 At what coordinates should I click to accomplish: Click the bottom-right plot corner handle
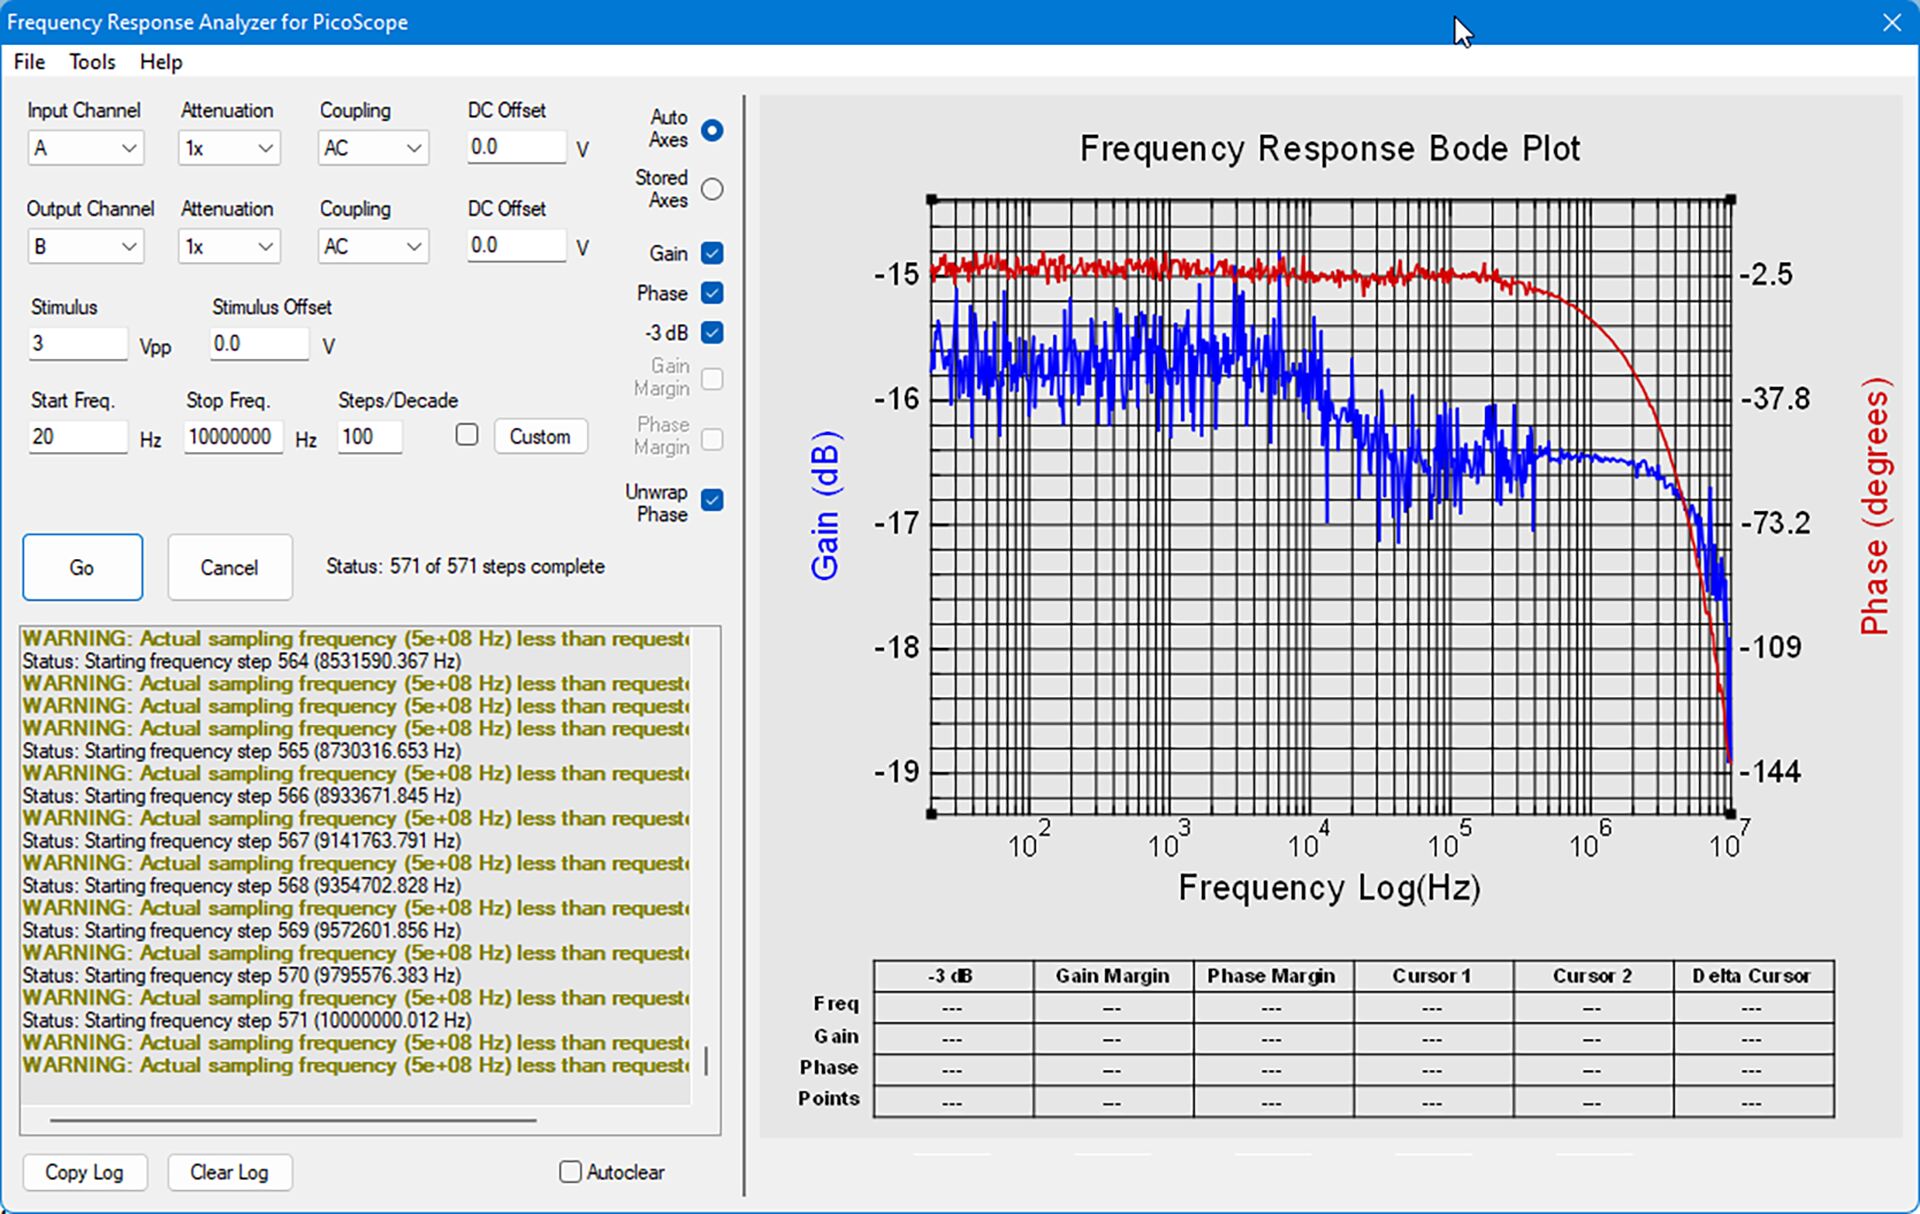pos(1730,814)
